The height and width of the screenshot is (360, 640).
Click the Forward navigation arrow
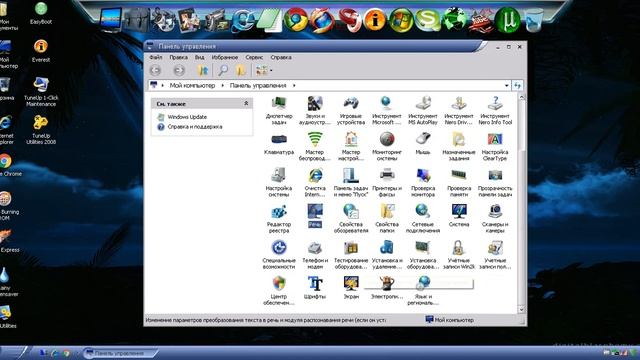[x=179, y=71]
